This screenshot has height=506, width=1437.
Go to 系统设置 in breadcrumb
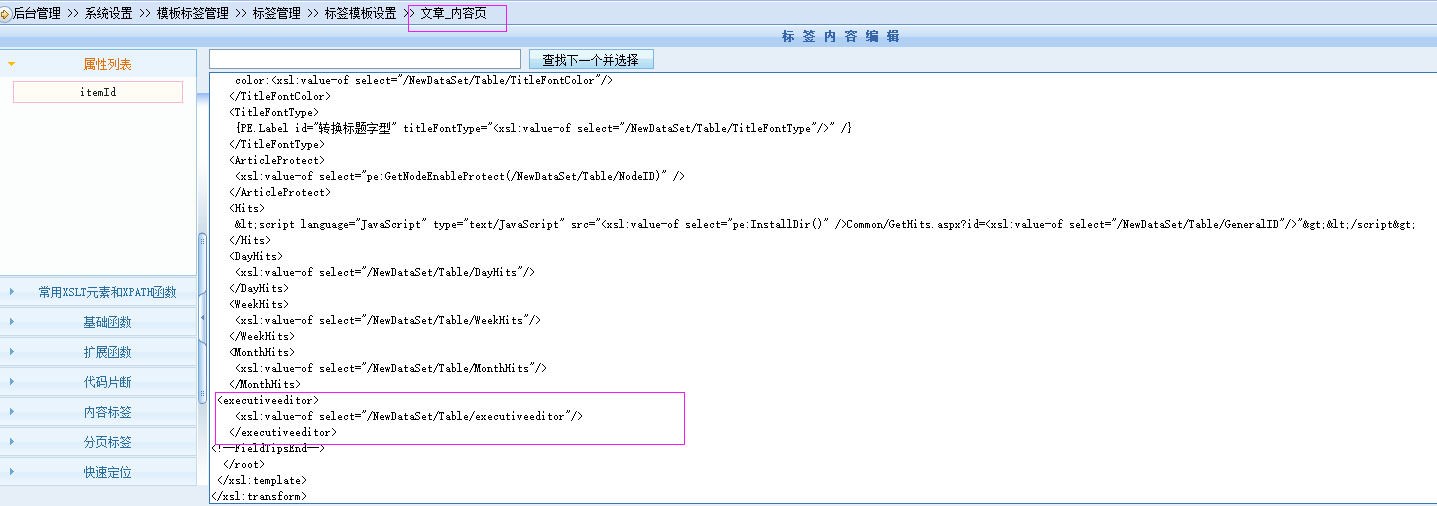(109, 14)
